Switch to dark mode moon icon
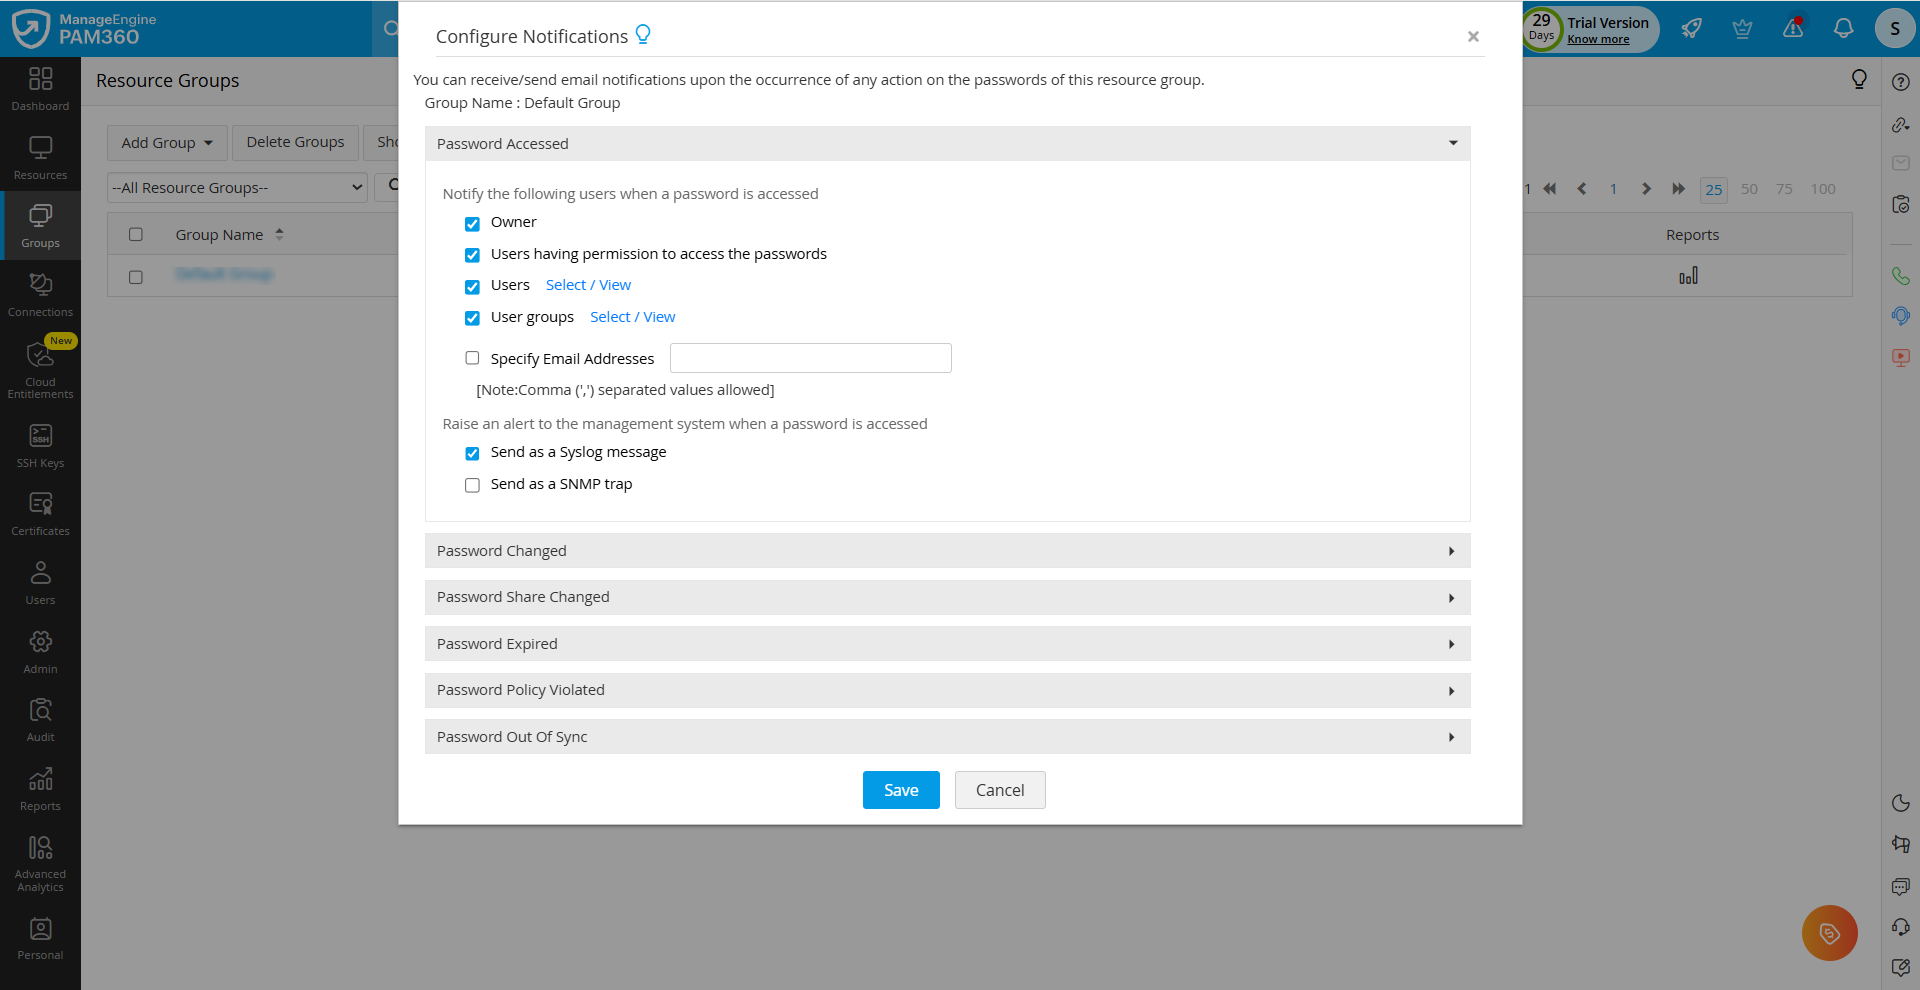Viewport: 1920px width, 990px height. click(1900, 803)
